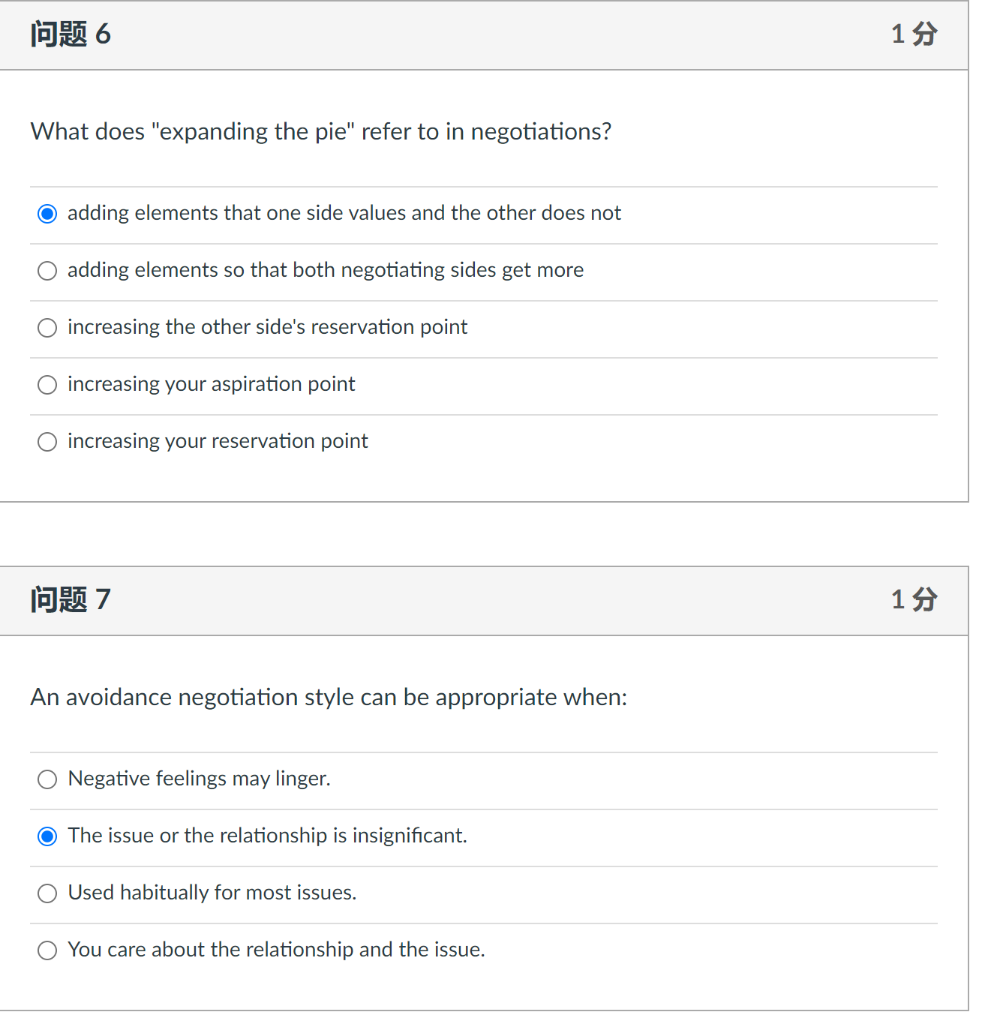Click answer text 'increasing your reservation point'
The width and height of the screenshot is (994, 1024).
[x=218, y=441]
